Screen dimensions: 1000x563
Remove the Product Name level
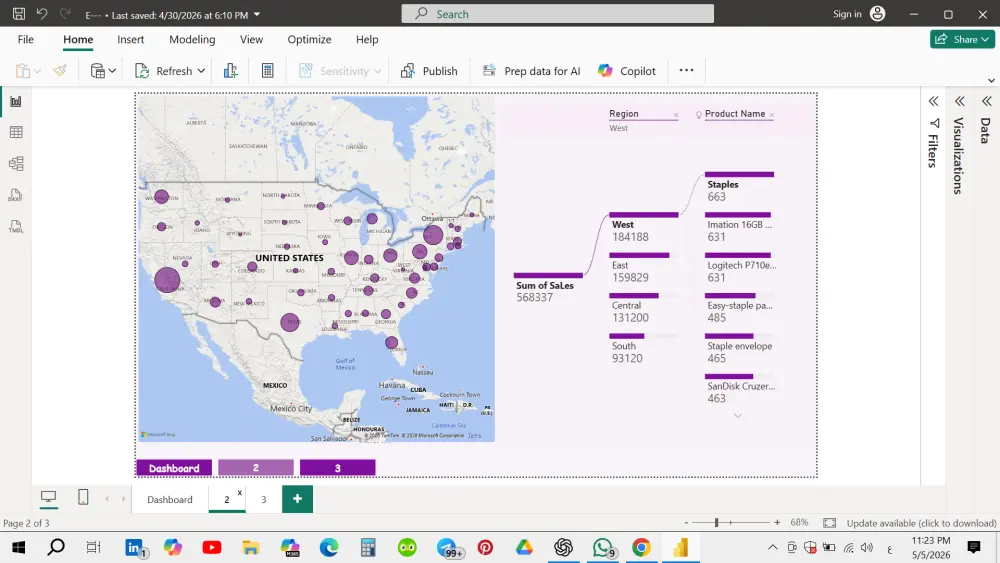pyautogui.click(x=772, y=115)
